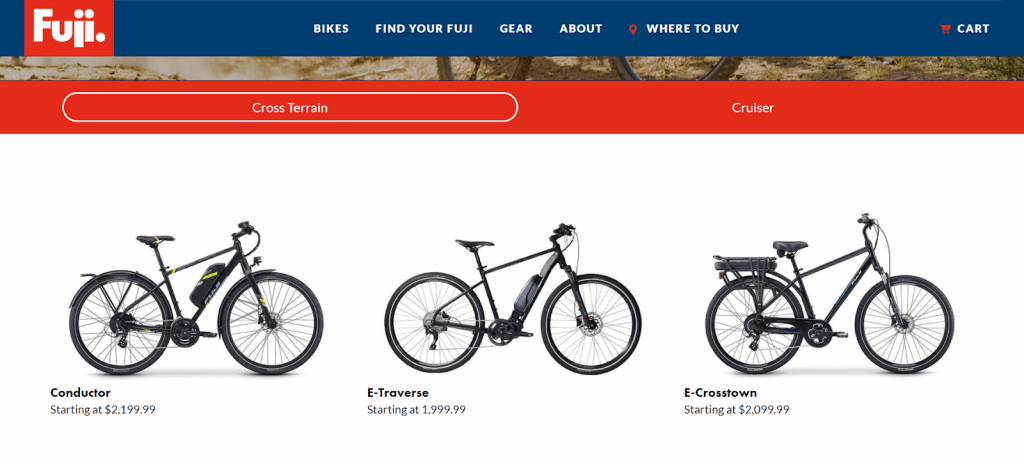This screenshot has width=1024, height=464.
Task: Click the hero banner image strip
Action: (x=512, y=69)
